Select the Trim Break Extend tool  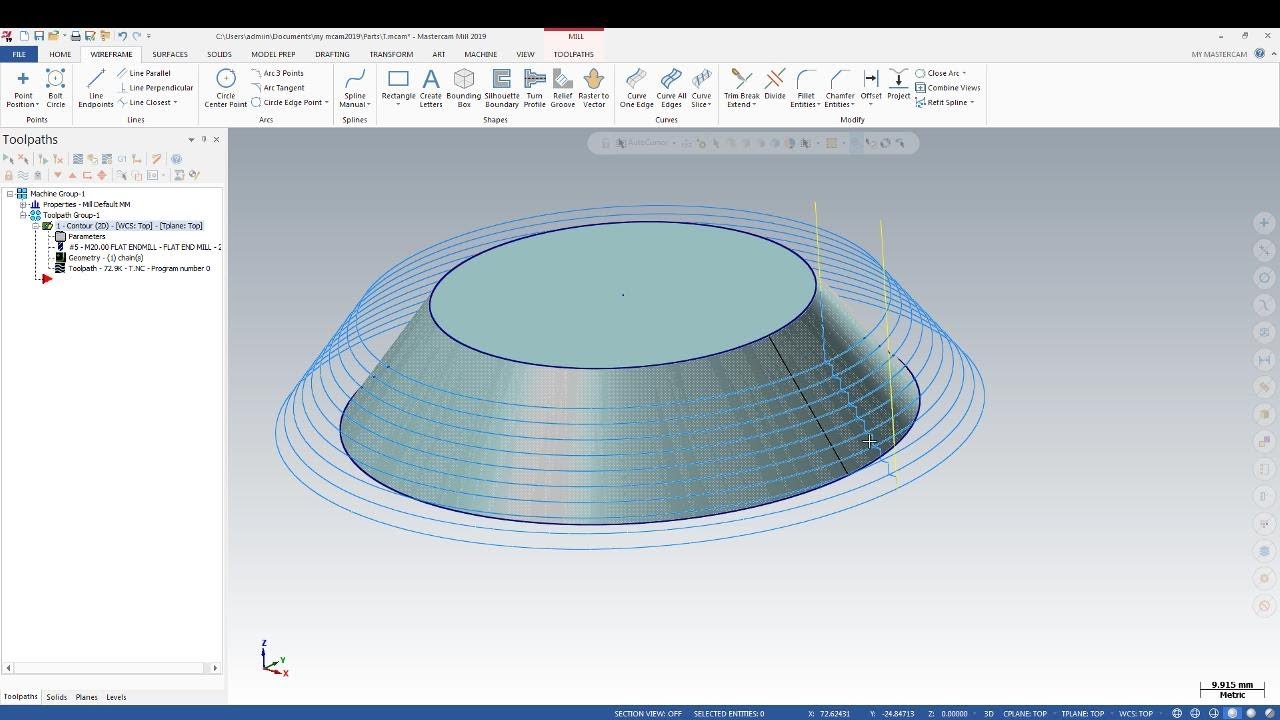point(742,88)
